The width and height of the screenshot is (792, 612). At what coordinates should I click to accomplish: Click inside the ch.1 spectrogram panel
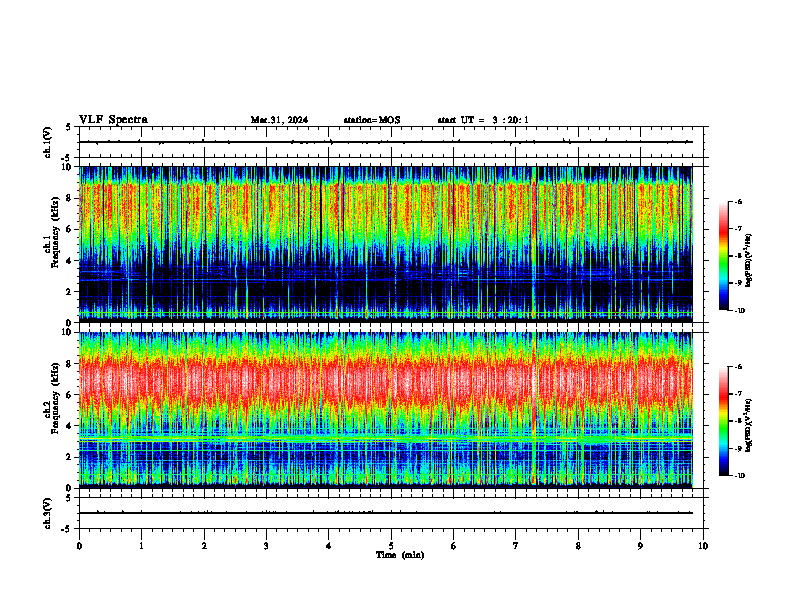pyautogui.click(x=386, y=244)
